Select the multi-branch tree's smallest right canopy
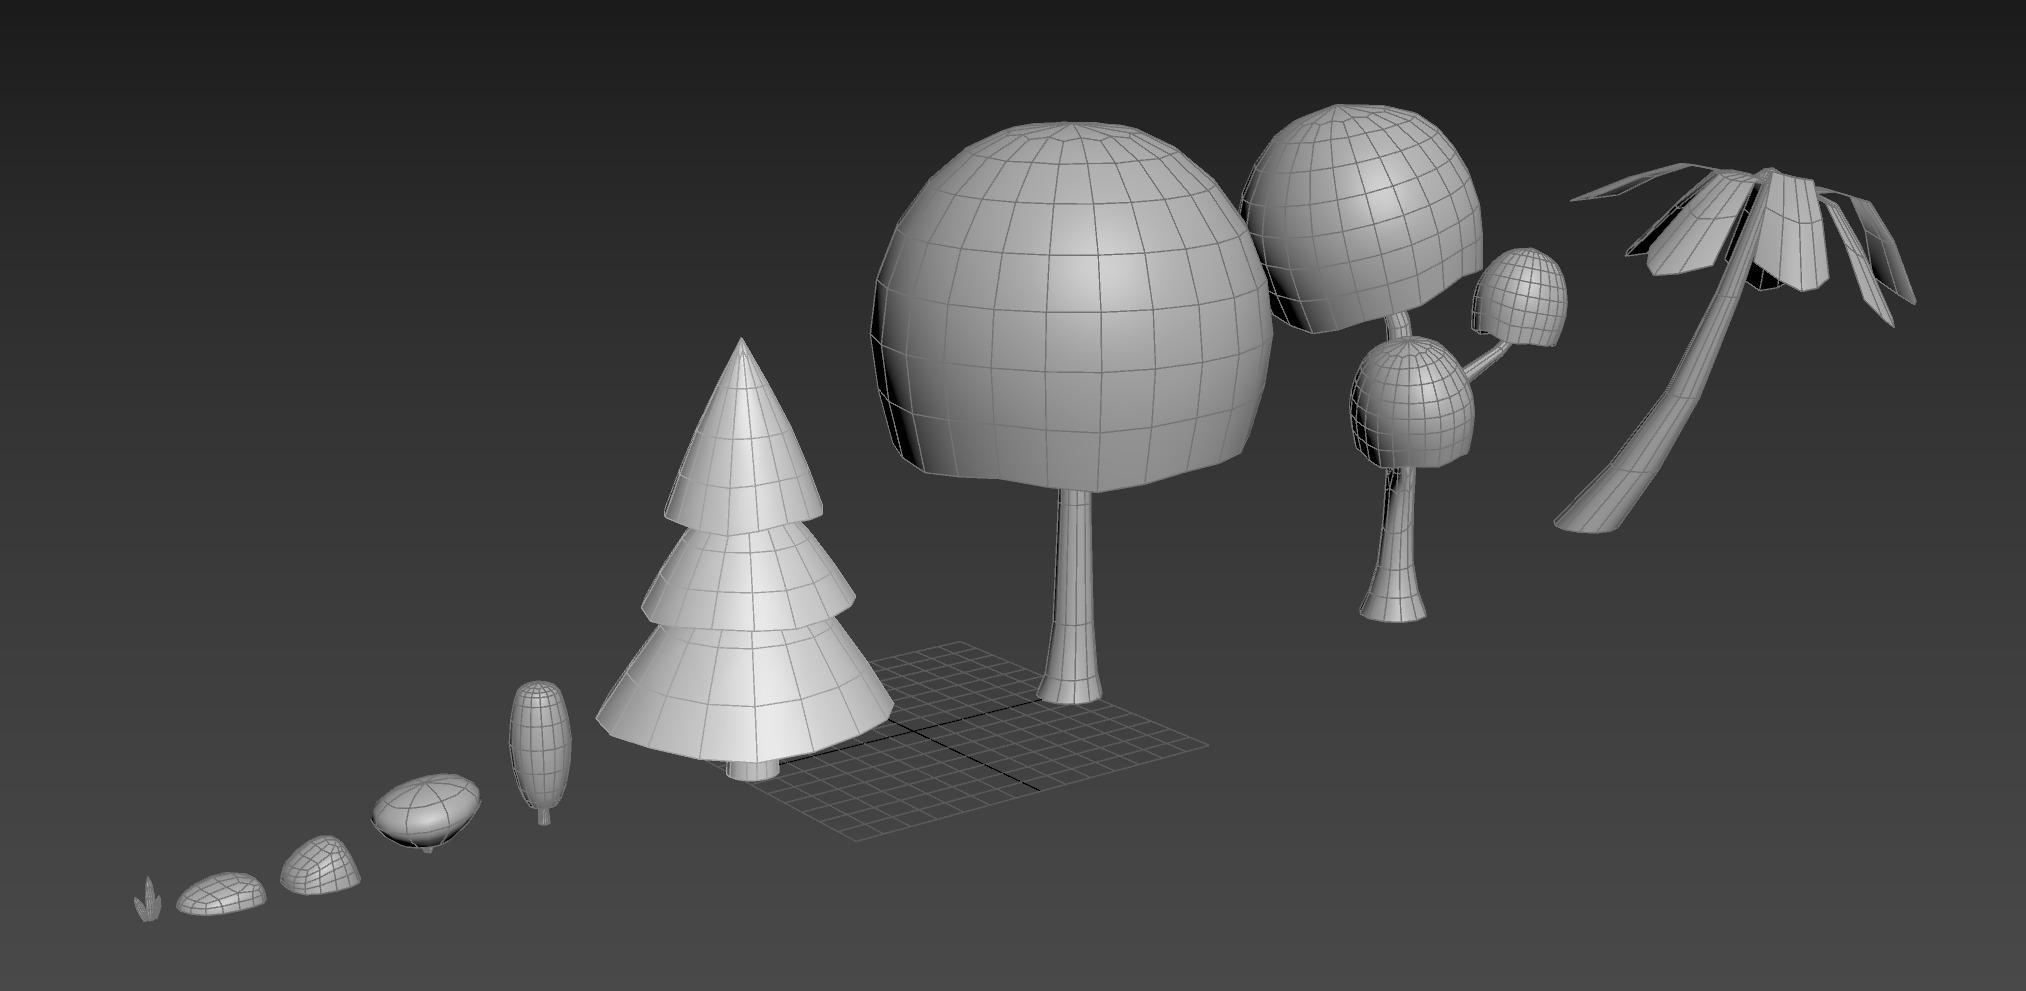Viewport: 2026px width, 991px height. (1519, 297)
